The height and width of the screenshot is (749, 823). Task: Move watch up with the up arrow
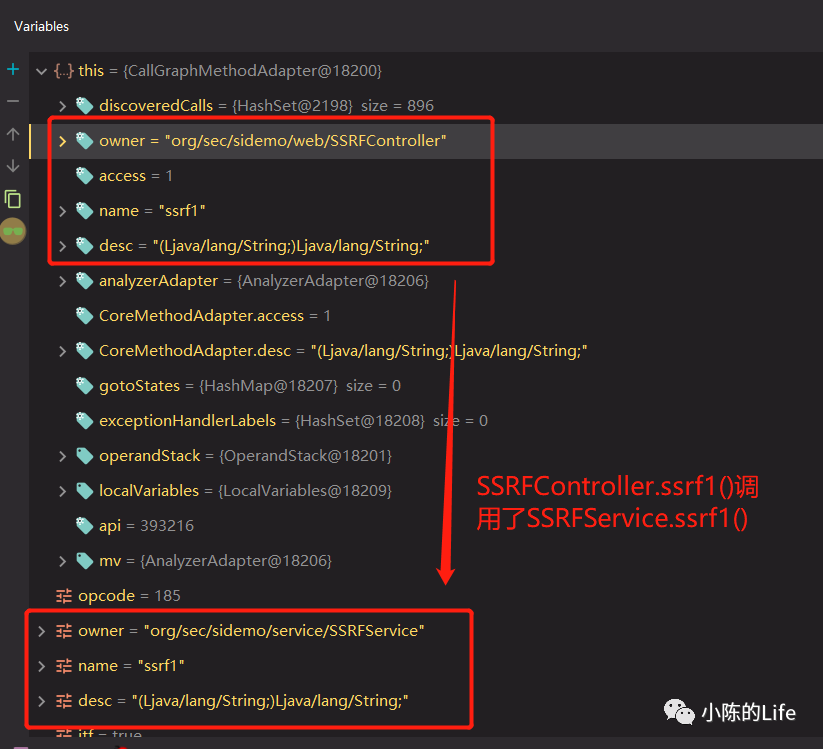[x=13, y=134]
